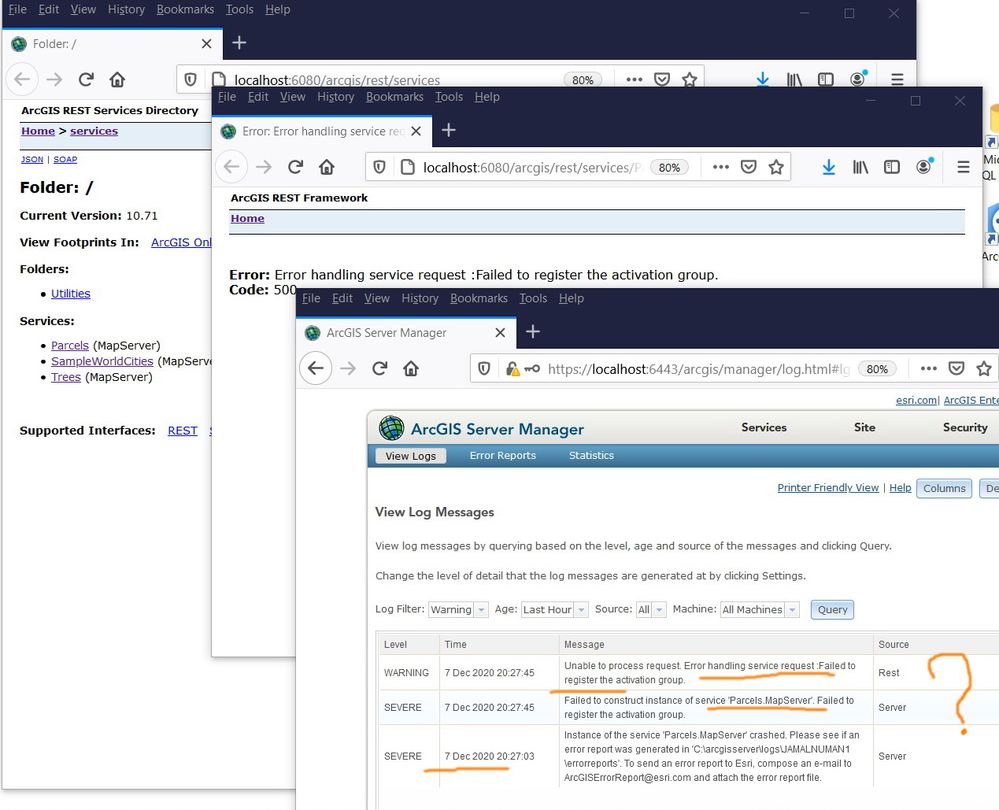Open Trees MapServer service link
Viewport: 999px width, 810px height.
point(66,377)
